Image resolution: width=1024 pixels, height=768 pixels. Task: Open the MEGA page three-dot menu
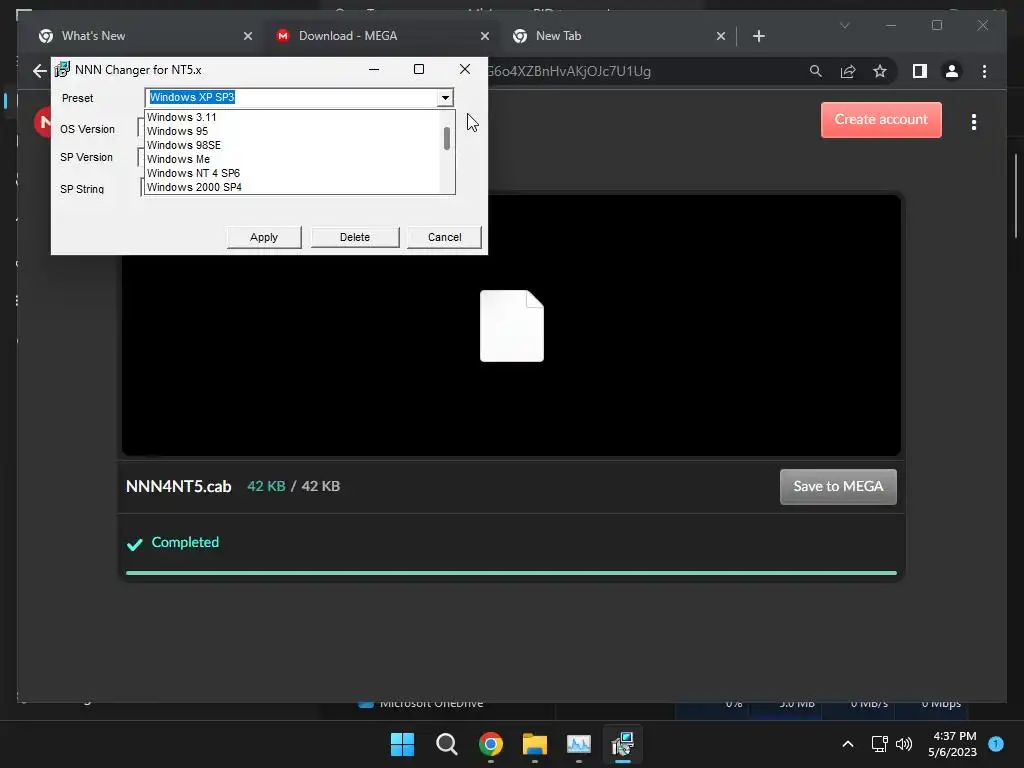[974, 122]
